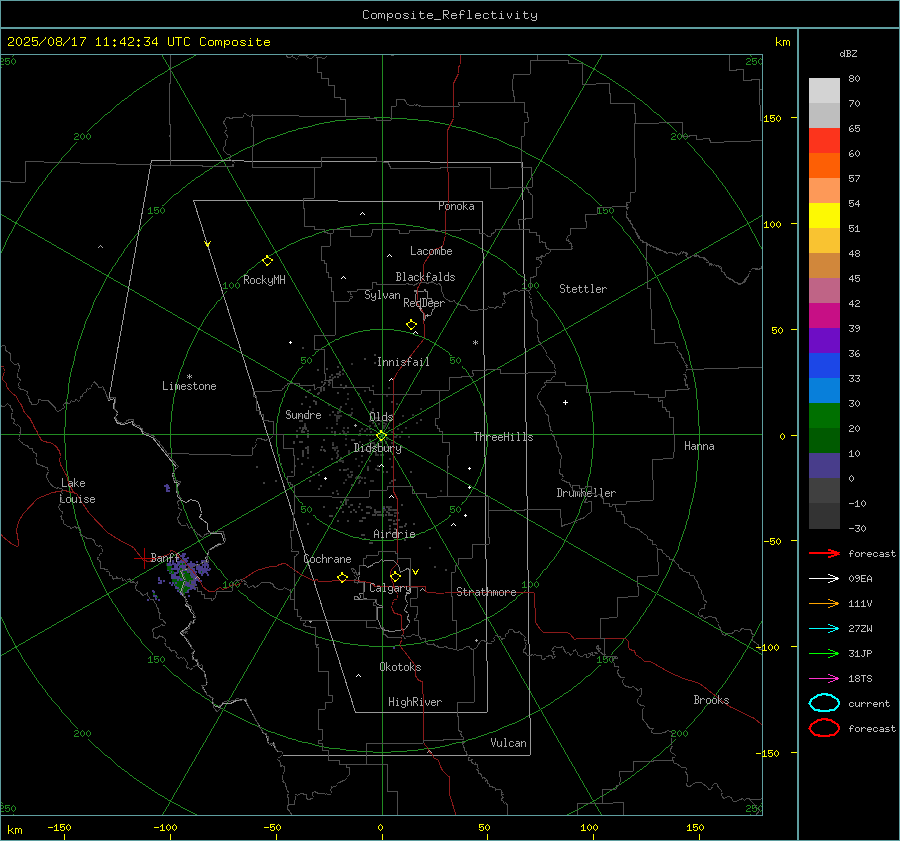Screen dimensions: 900x841
Task: Click the Ponoka label
Action: click(456, 206)
